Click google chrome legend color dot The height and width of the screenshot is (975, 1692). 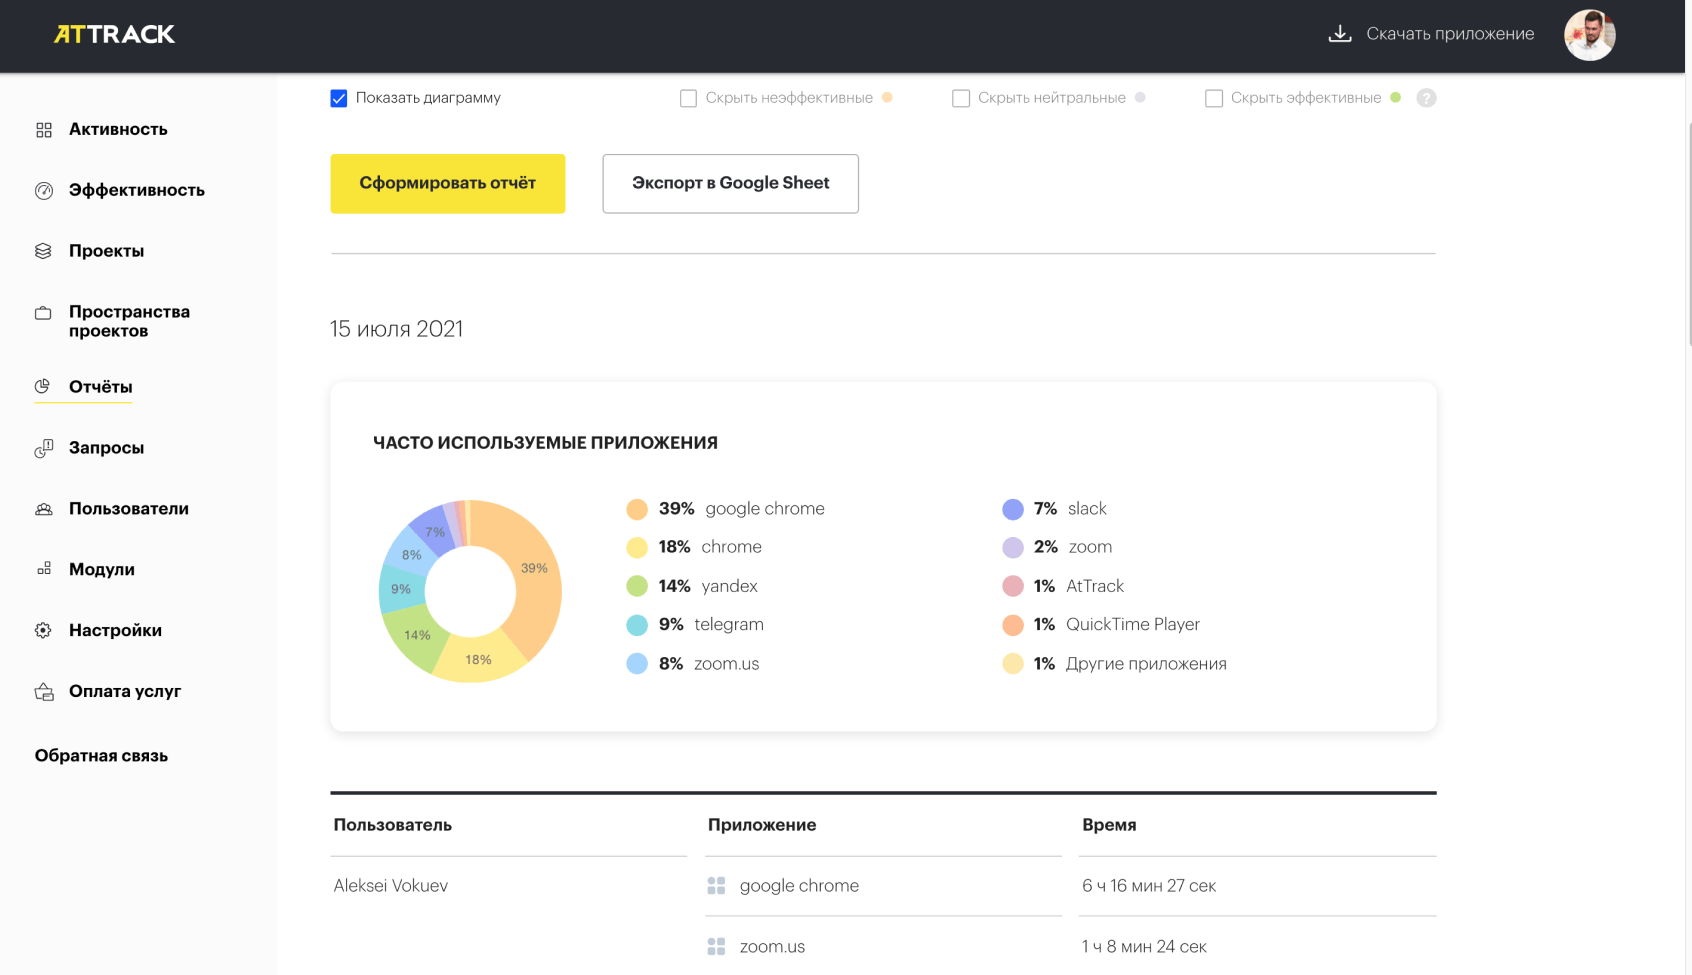(x=637, y=510)
